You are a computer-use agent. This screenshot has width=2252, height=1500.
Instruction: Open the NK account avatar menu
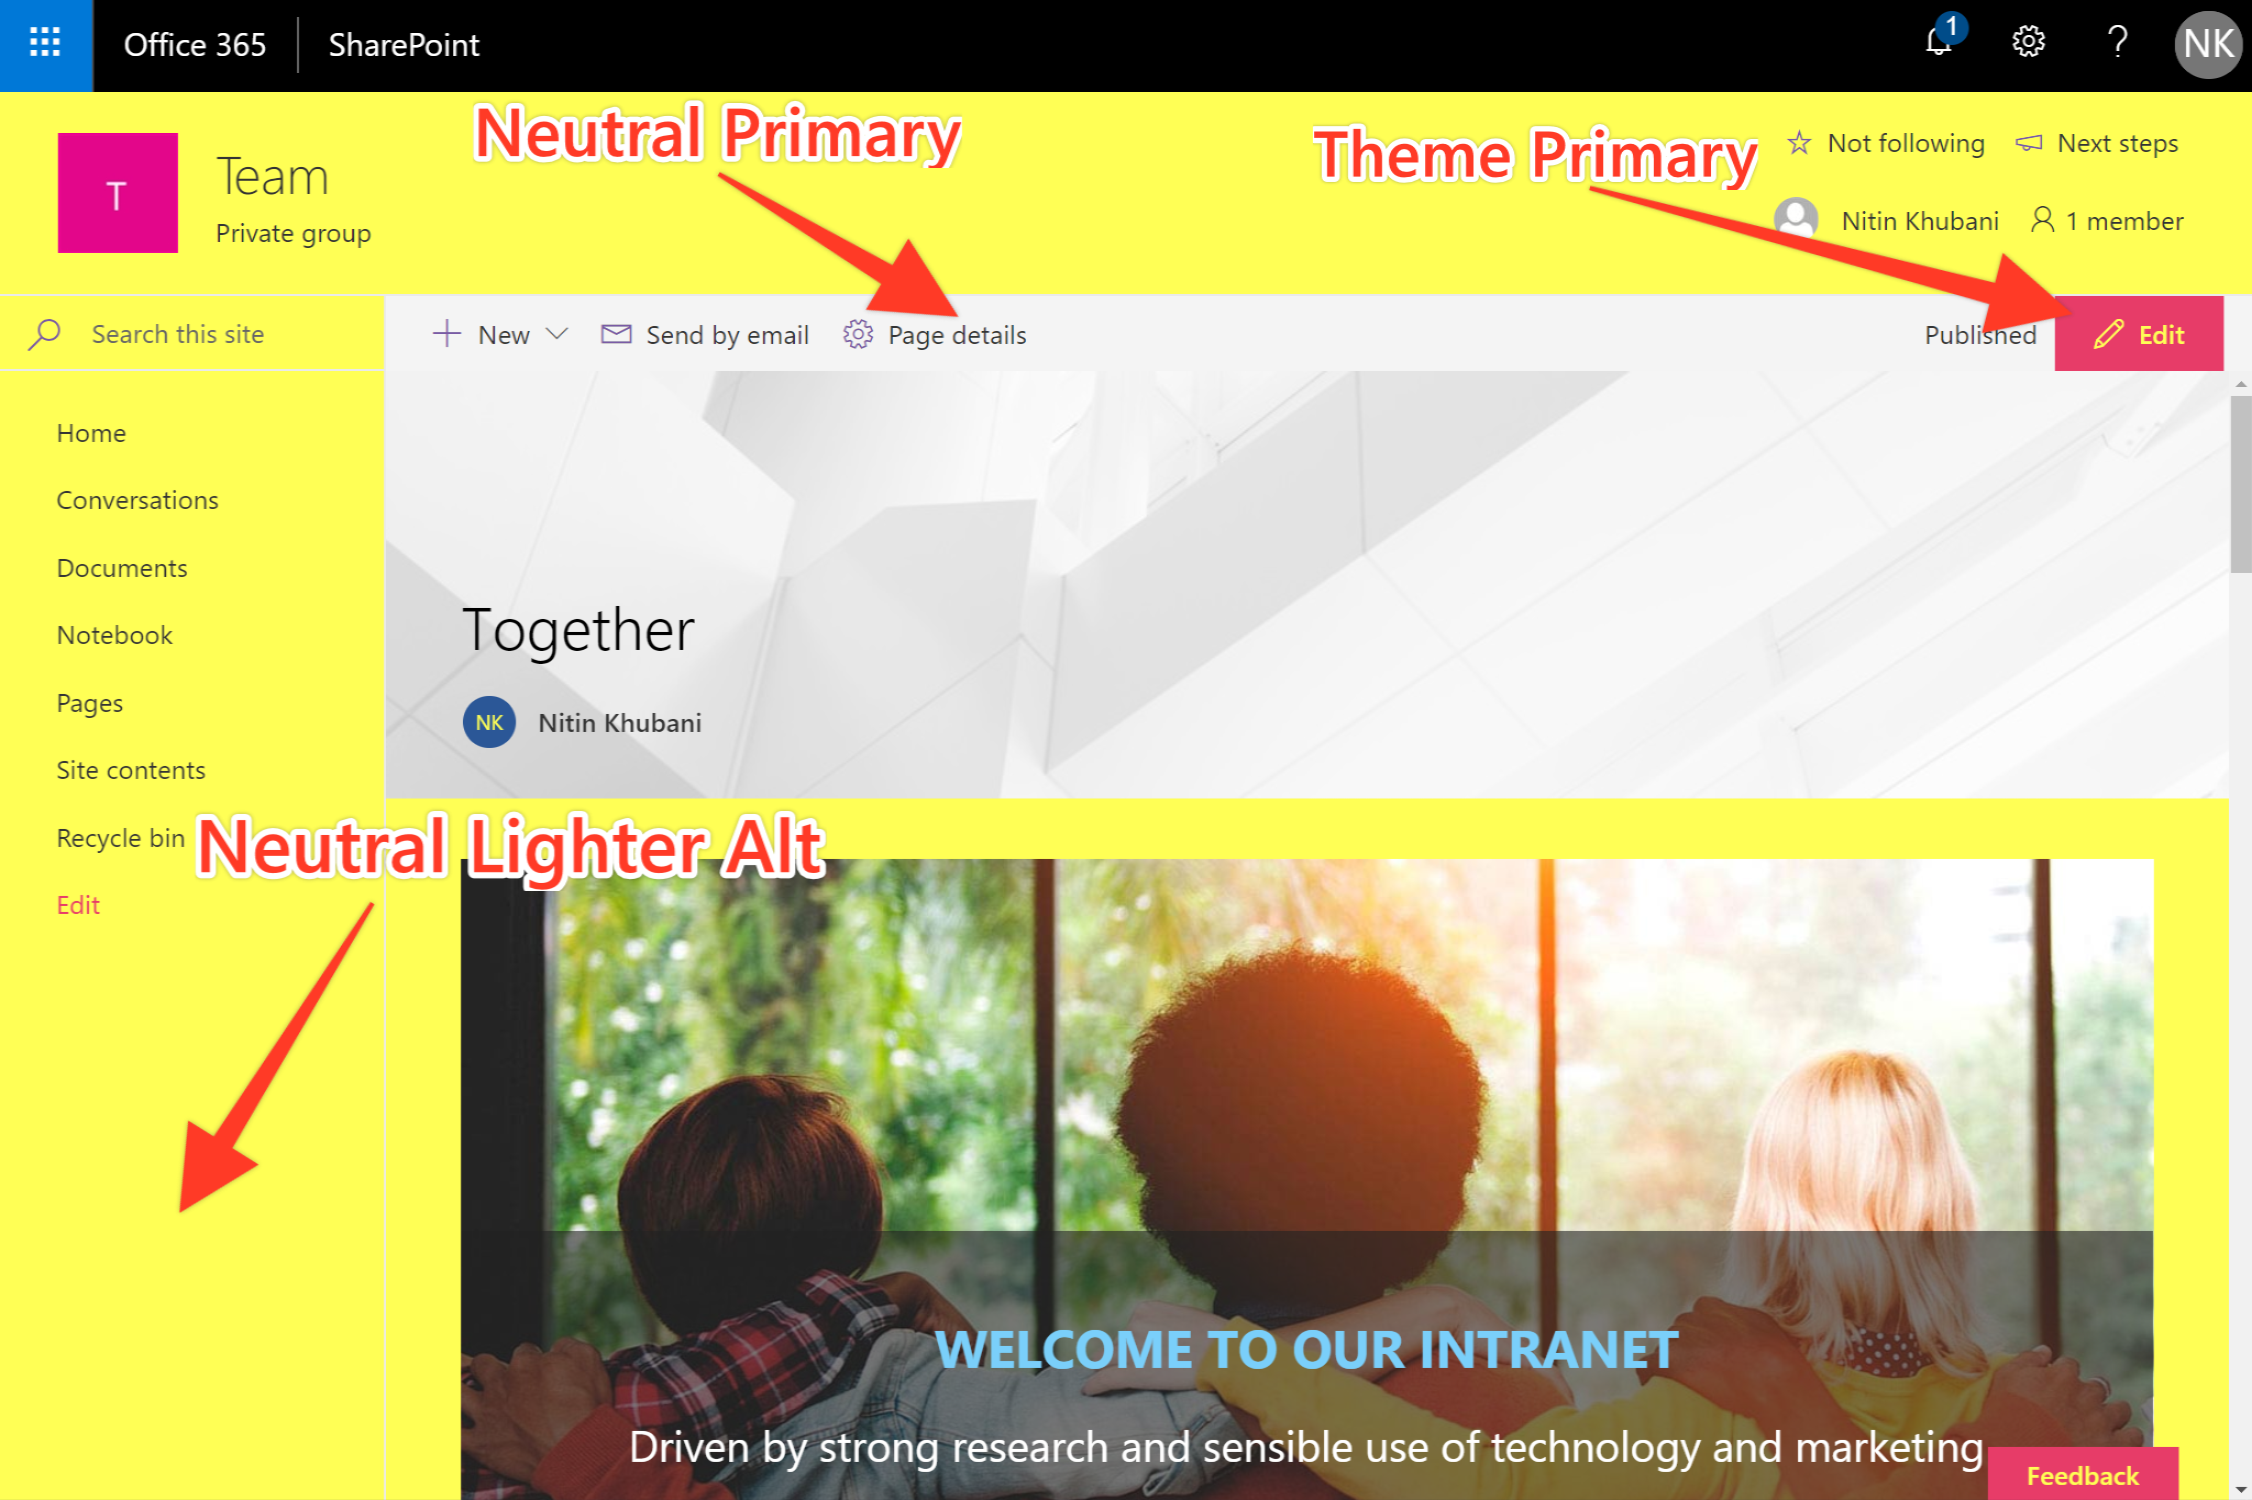[x=2208, y=45]
